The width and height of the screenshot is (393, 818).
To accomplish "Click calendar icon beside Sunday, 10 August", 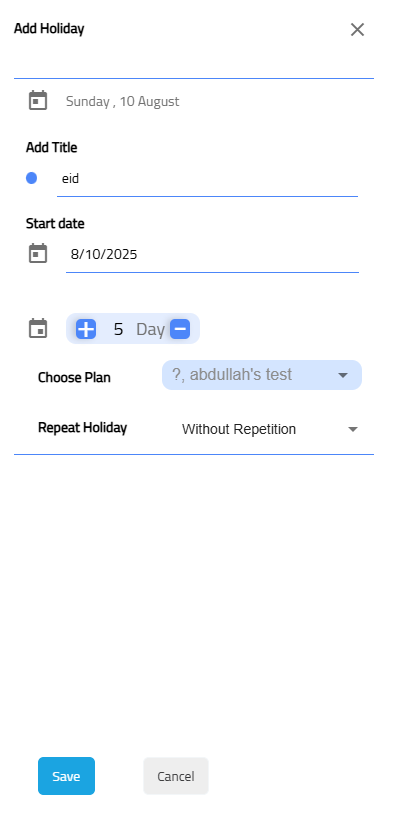I will click(38, 101).
